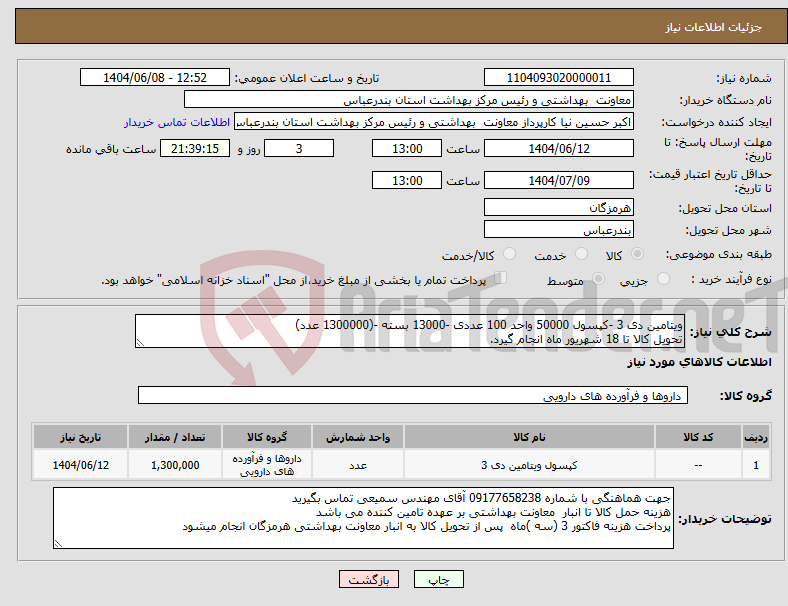Image resolution: width=788 pixels, height=606 pixels.
Task: Select the متوسط purchase type radio
Action: [x=598, y=278]
